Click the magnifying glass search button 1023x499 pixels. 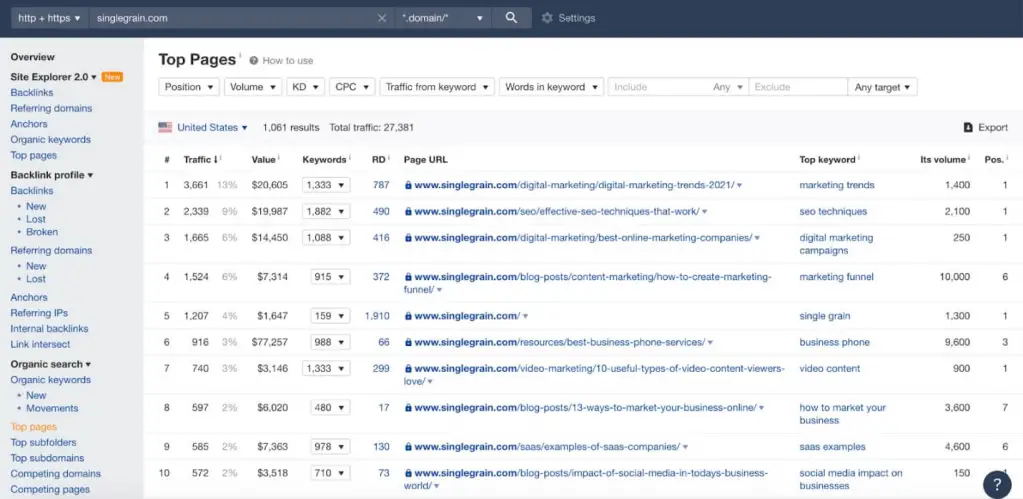pyautogui.click(x=511, y=18)
